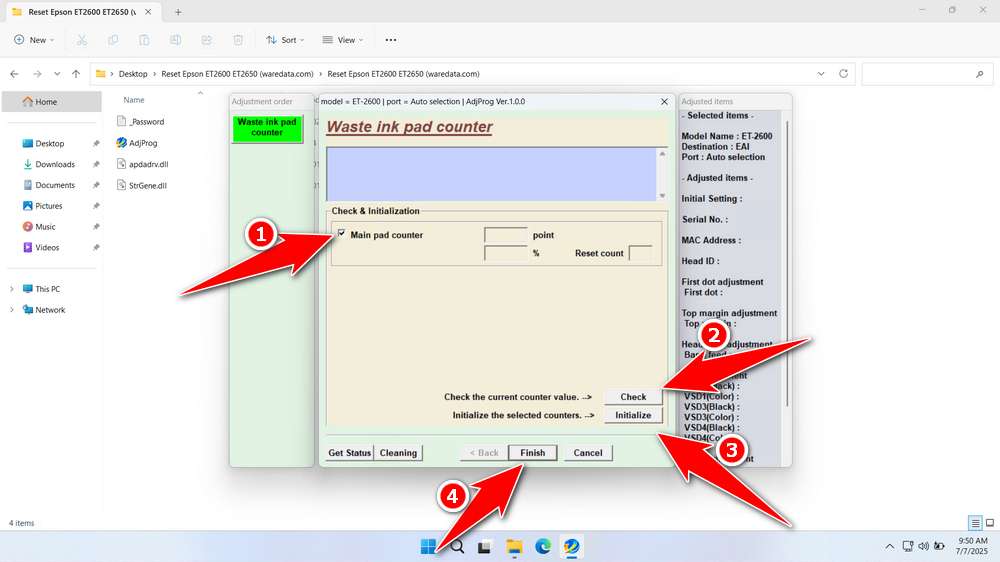This screenshot has width=1000, height=562.
Task: Open Task View on taskbar
Action: click(x=485, y=547)
